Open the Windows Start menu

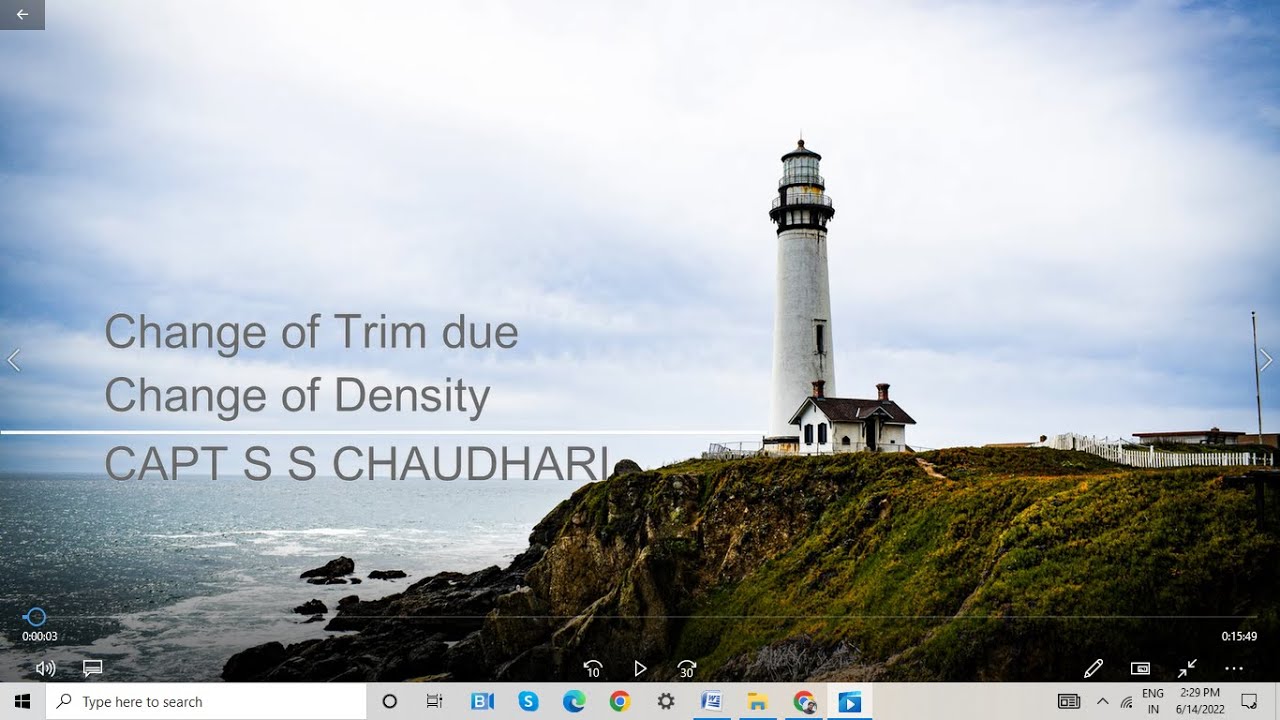[x=22, y=701]
